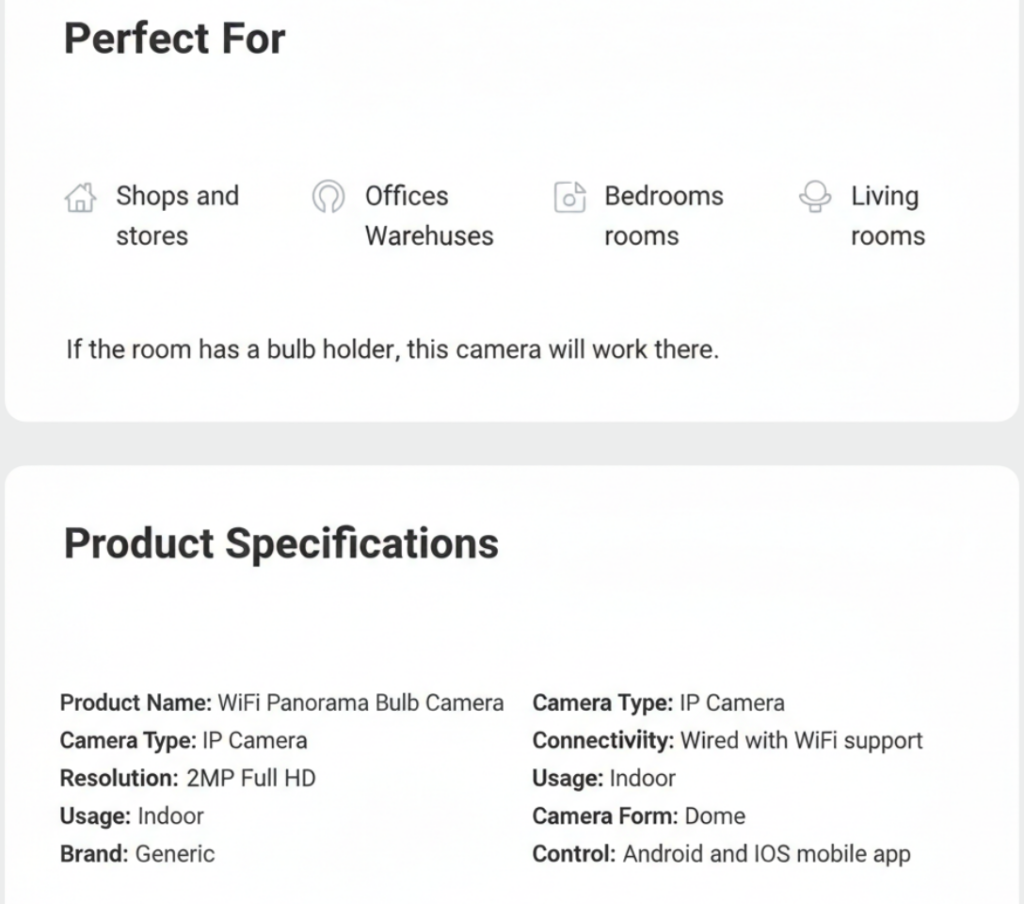Click the shop icon beside Shops and stores
Viewport: 1024px width, 904px height.
tap(79, 198)
